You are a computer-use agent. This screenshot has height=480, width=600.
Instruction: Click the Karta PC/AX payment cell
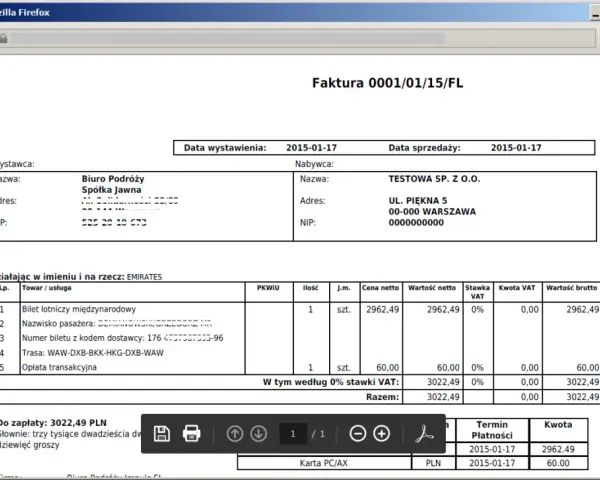click(324, 464)
